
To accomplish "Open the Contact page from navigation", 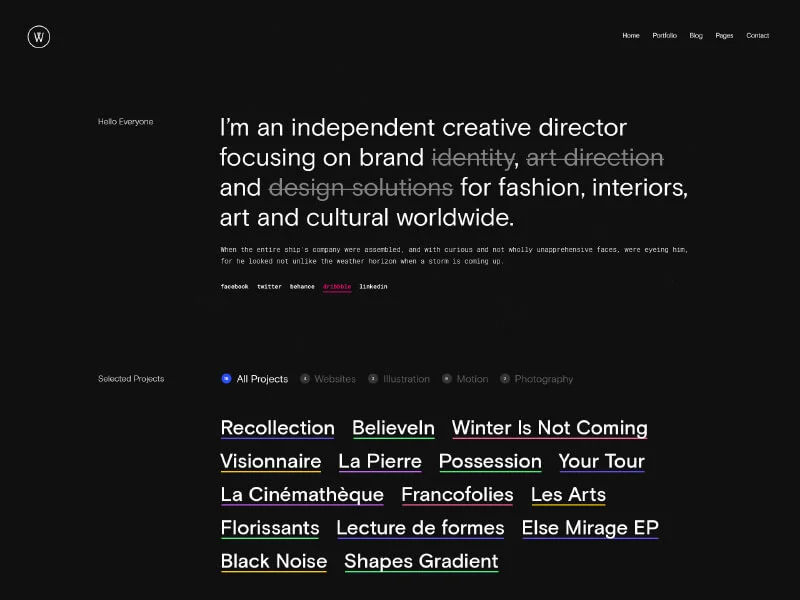I will [x=757, y=36].
